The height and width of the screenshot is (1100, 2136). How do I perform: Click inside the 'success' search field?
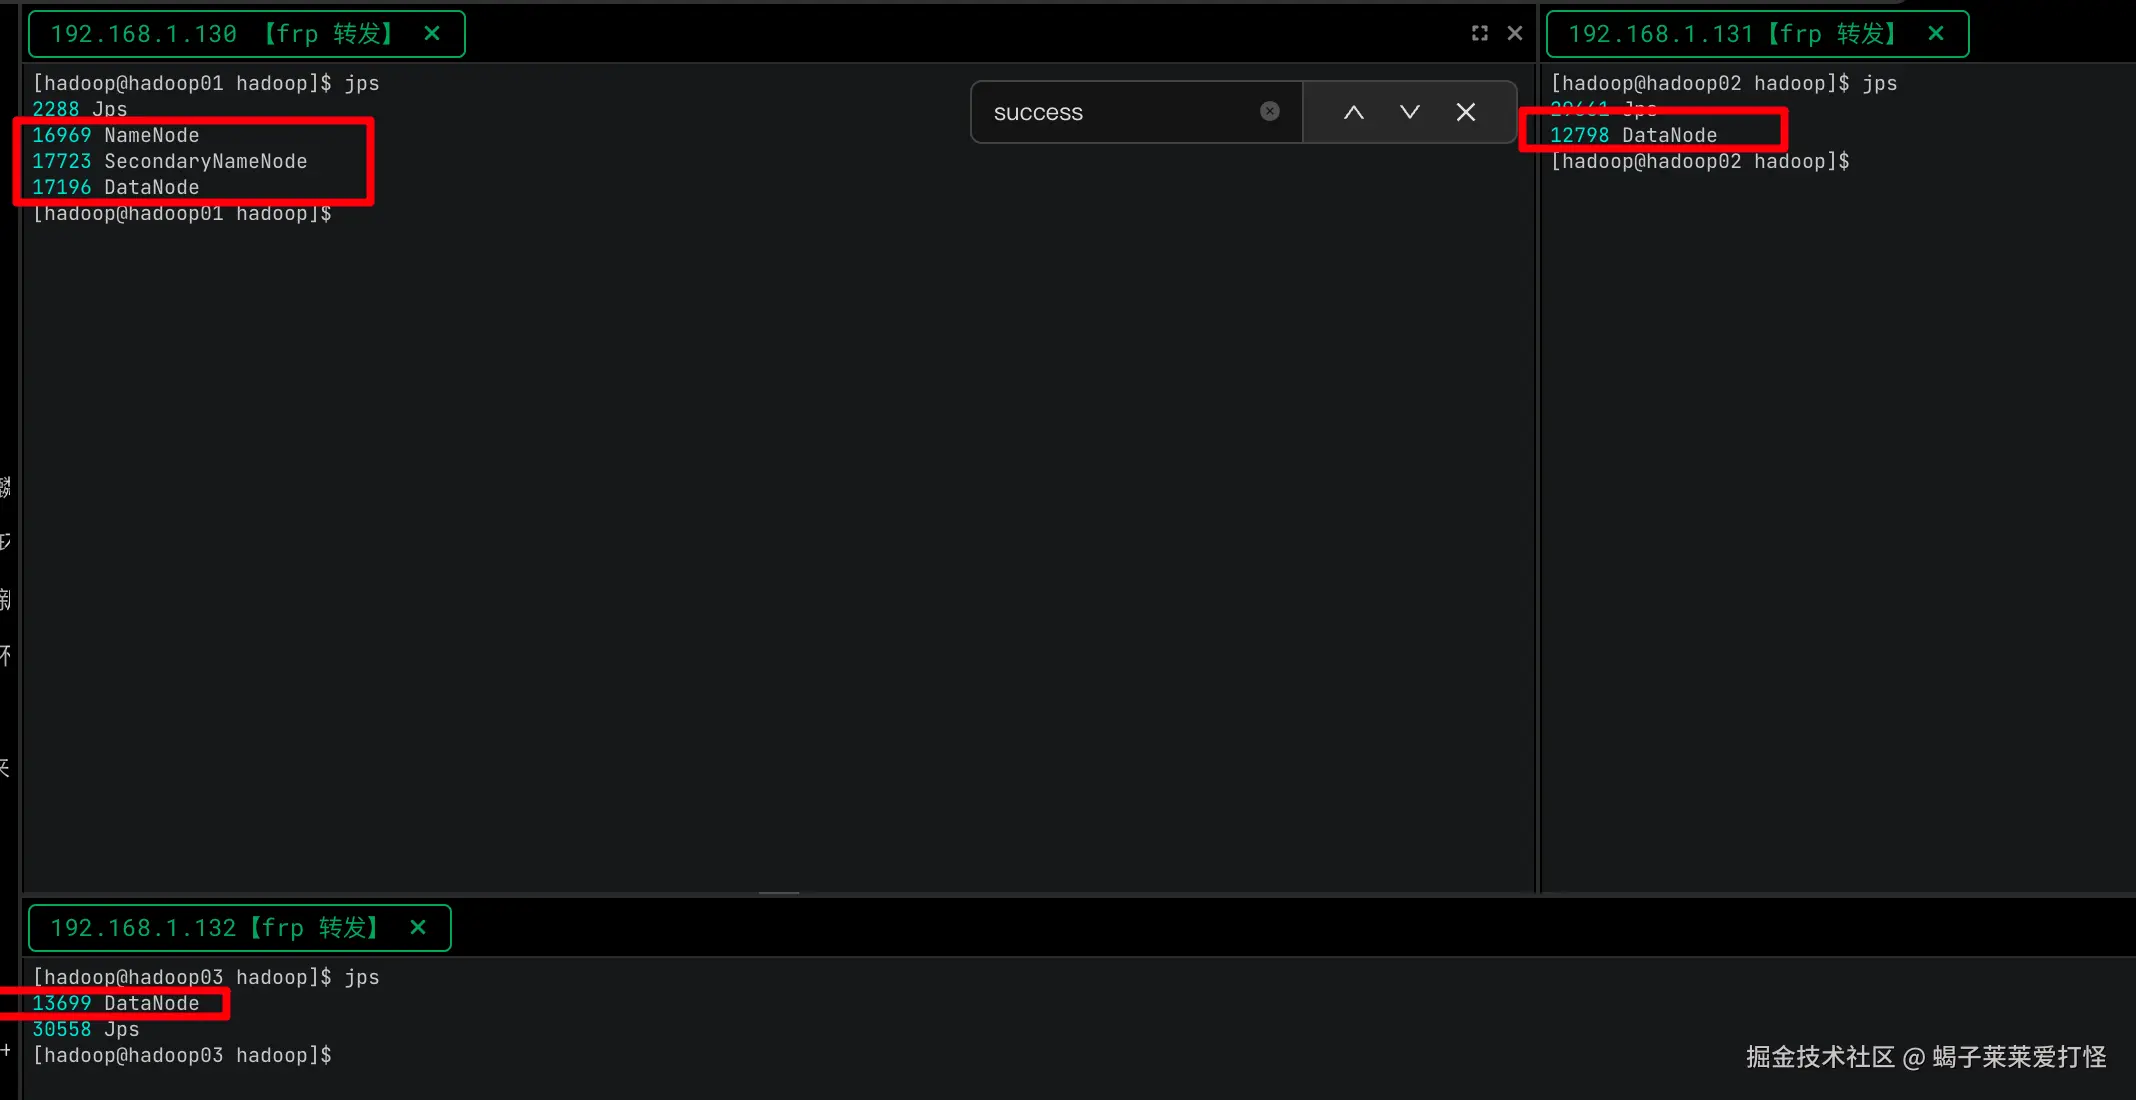pos(1110,112)
